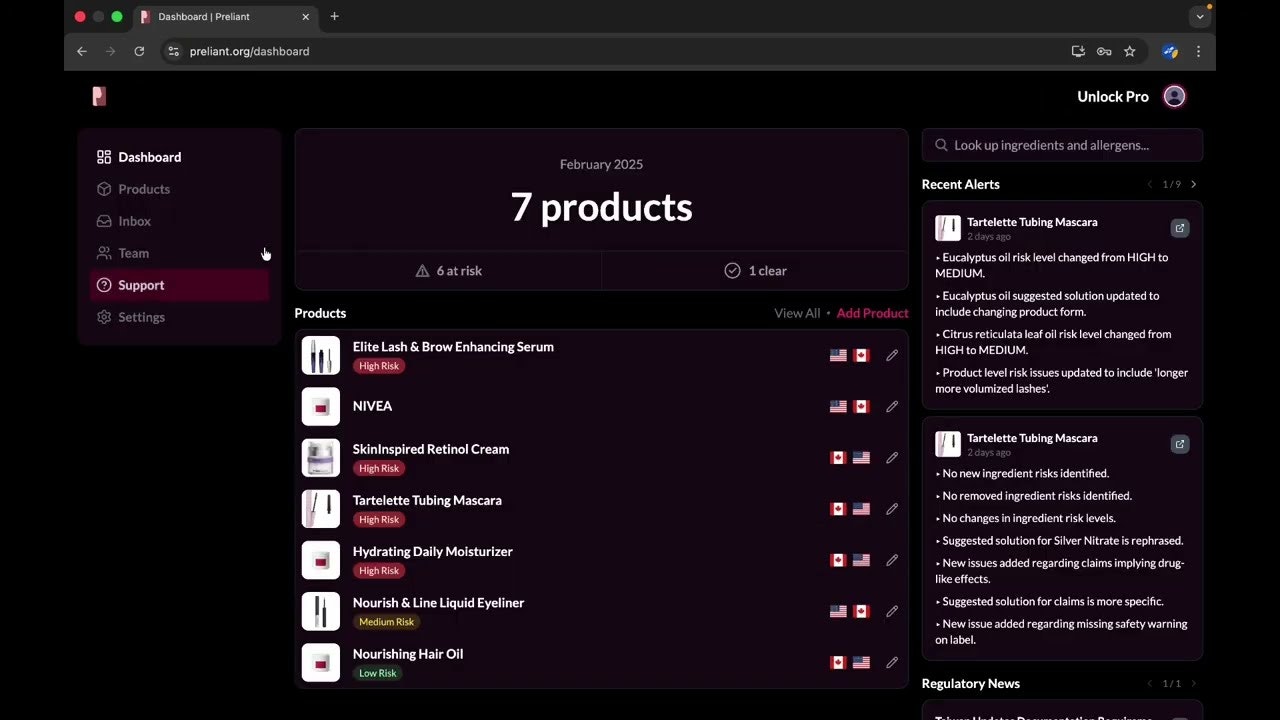Viewport: 1280px width, 720px height.
Task: Click SkinInspired Retinol Cream thumbnail
Action: (321, 457)
